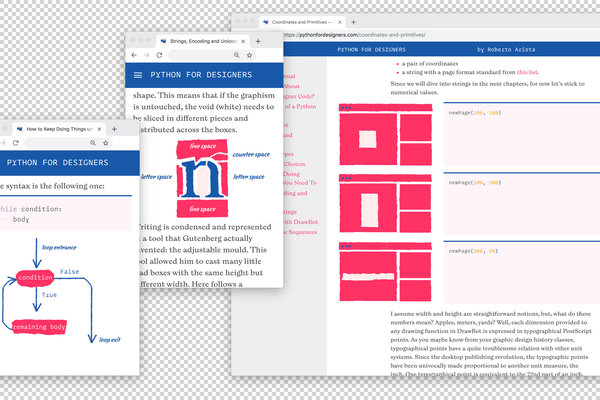Click forward arrow in Strings window
Image resolution: width=600 pixels, height=400 pixels.
coord(147,55)
